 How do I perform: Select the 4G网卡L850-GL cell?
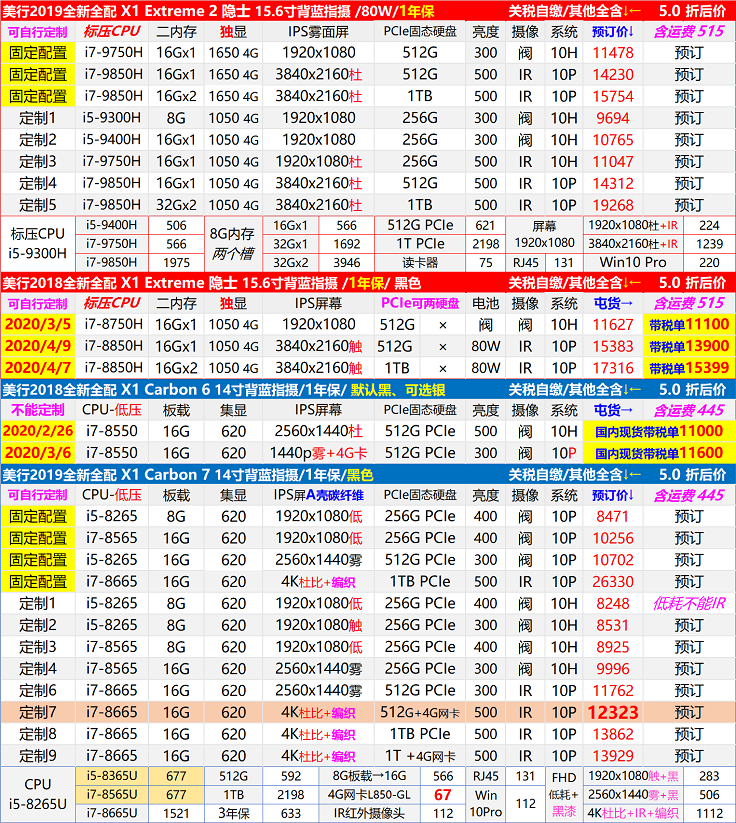[x=371, y=794]
